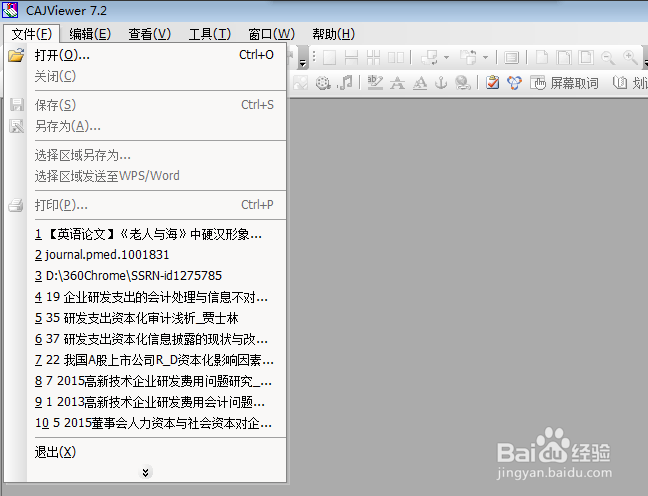
Task: Click the full screen view toolbar icon
Action: coord(512,57)
